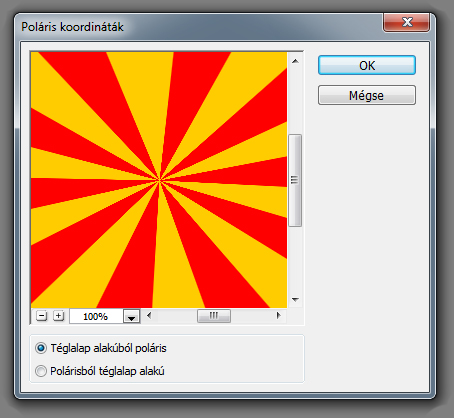Screen dimensions: 454x418
Task: Confirm the filter with OK
Action: pos(367,65)
